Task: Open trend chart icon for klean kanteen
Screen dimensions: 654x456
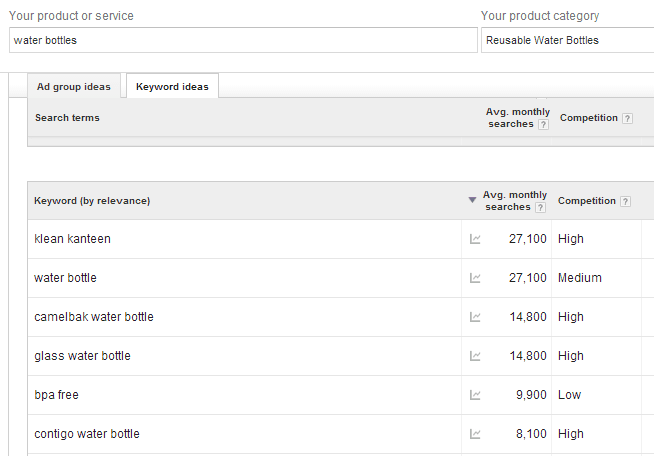Action: click(x=475, y=239)
